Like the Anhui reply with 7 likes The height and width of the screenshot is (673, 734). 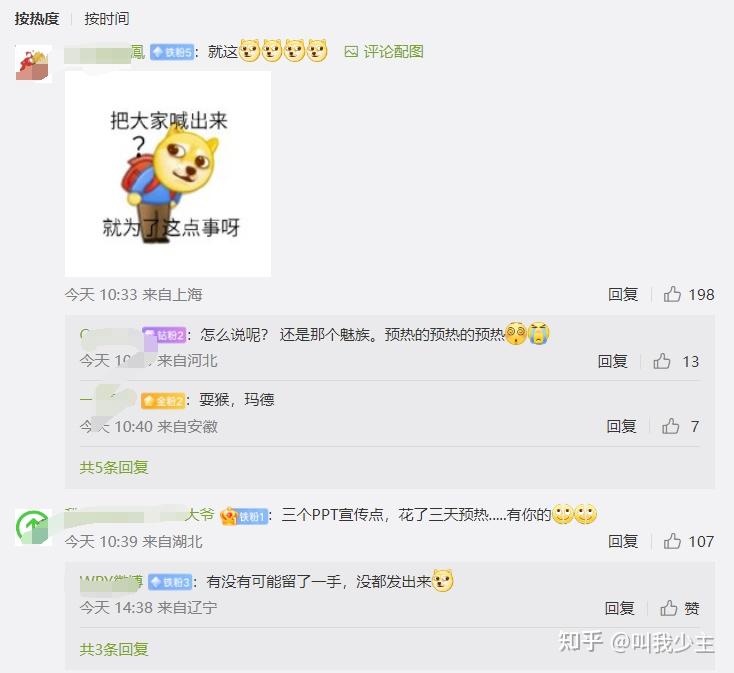pyautogui.click(x=670, y=426)
